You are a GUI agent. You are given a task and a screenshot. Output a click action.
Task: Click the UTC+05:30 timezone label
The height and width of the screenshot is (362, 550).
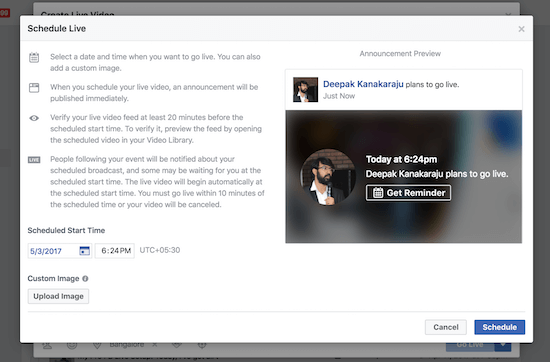160,250
